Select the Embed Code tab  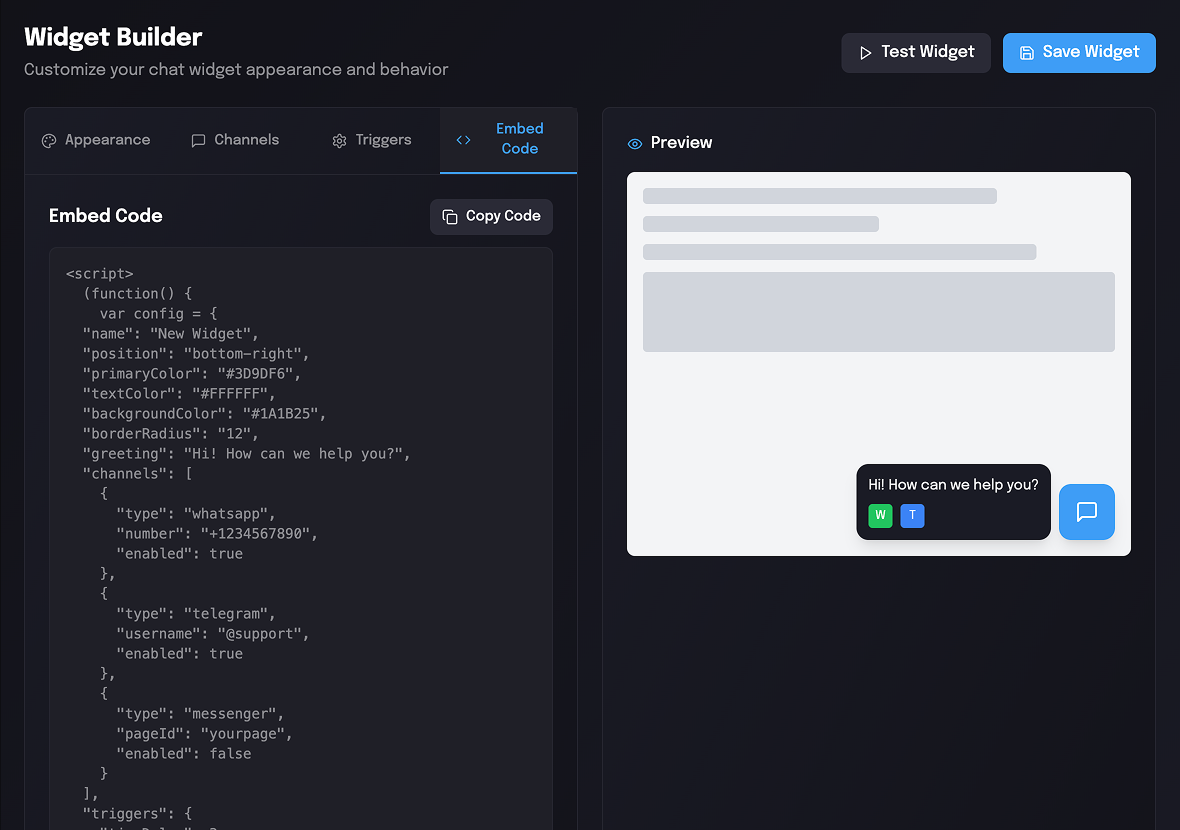pyautogui.click(x=509, y=140)
